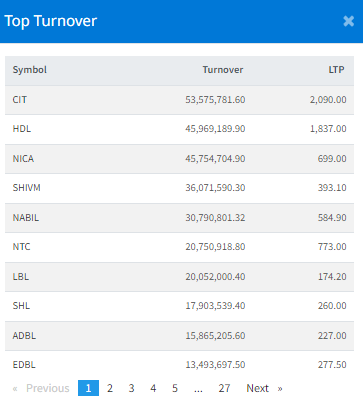This screenshot has width=363, height=410.
Task: Sort by the Symbol column header
Action: coord(30,70)
